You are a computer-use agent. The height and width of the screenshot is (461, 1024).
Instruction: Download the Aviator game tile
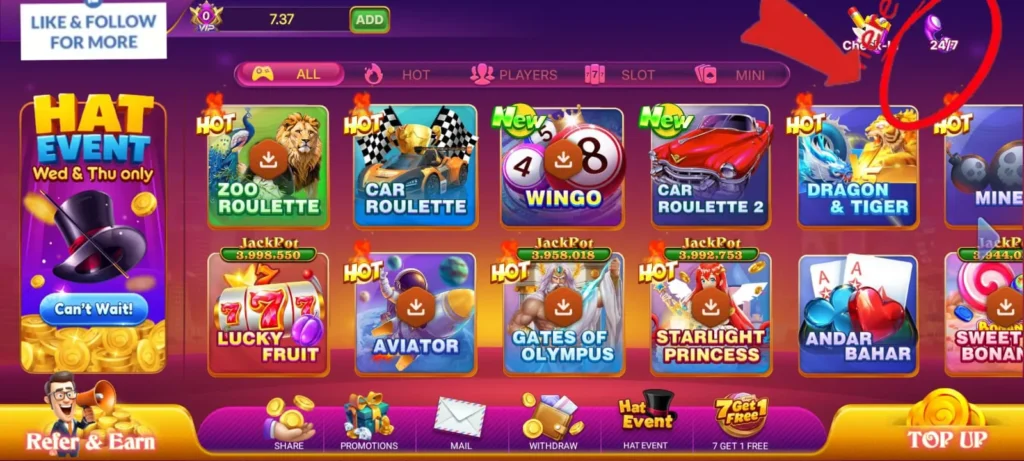416,313
